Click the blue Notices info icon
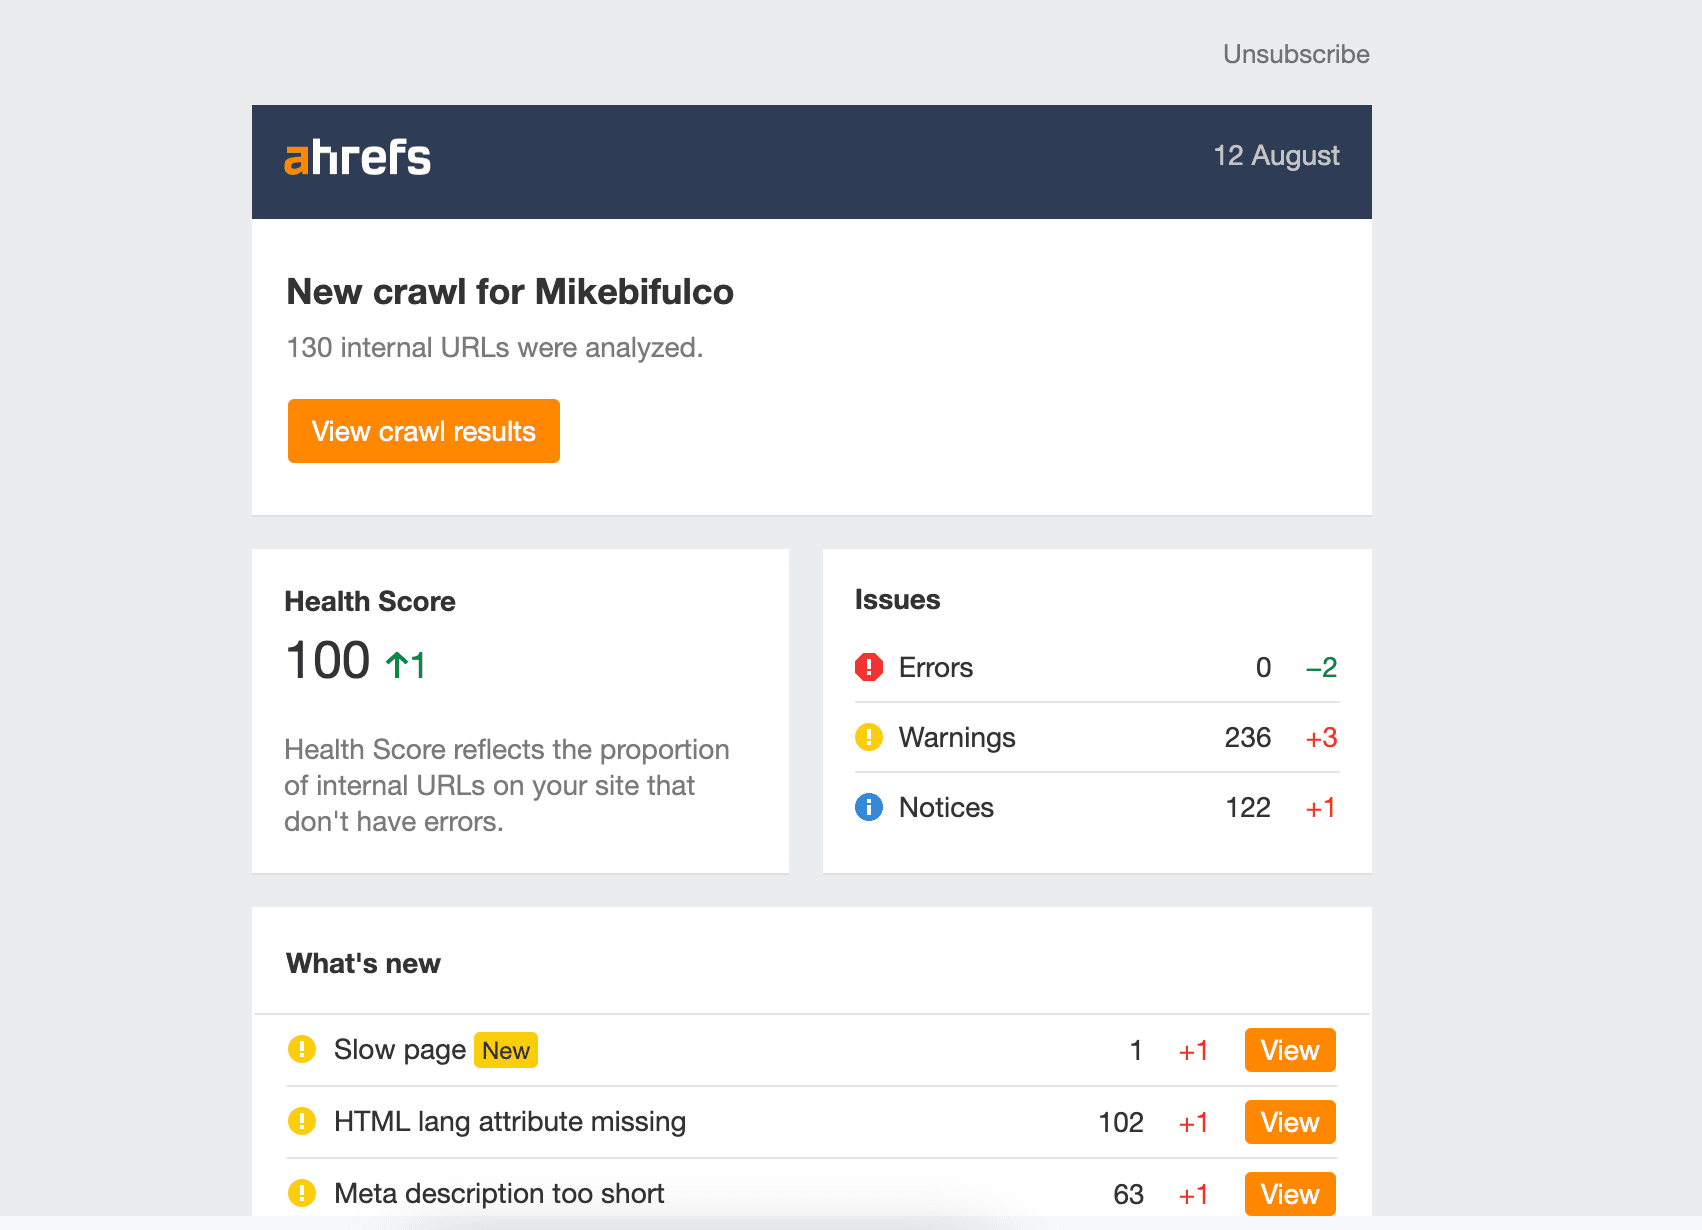The height and width of the screenshot is (1230, 1702). [x=869, y=807]
